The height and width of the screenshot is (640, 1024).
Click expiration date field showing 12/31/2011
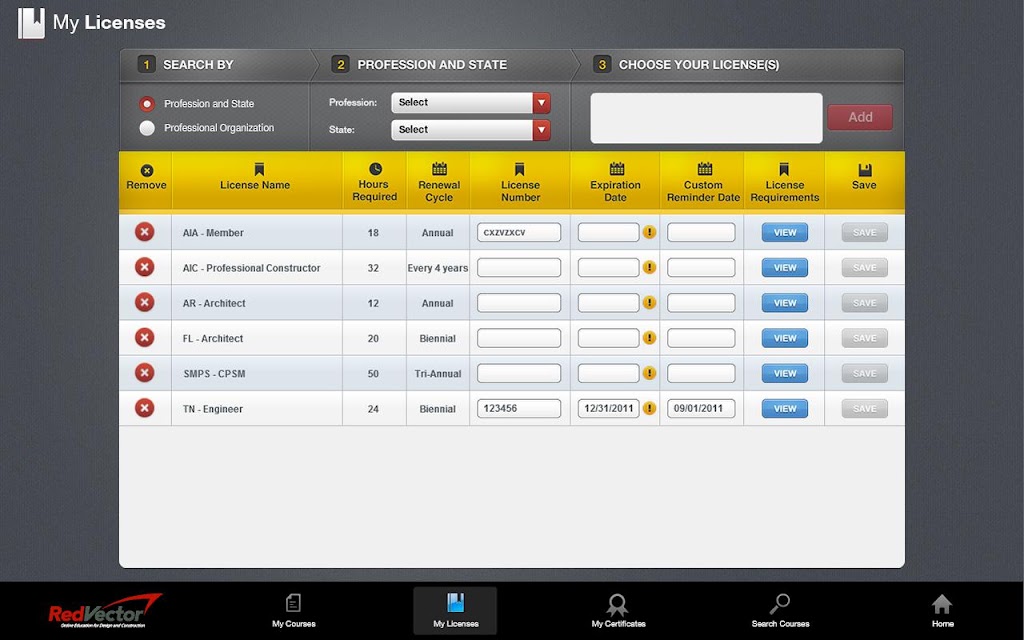pyautogui.click(x=609, y=409)
